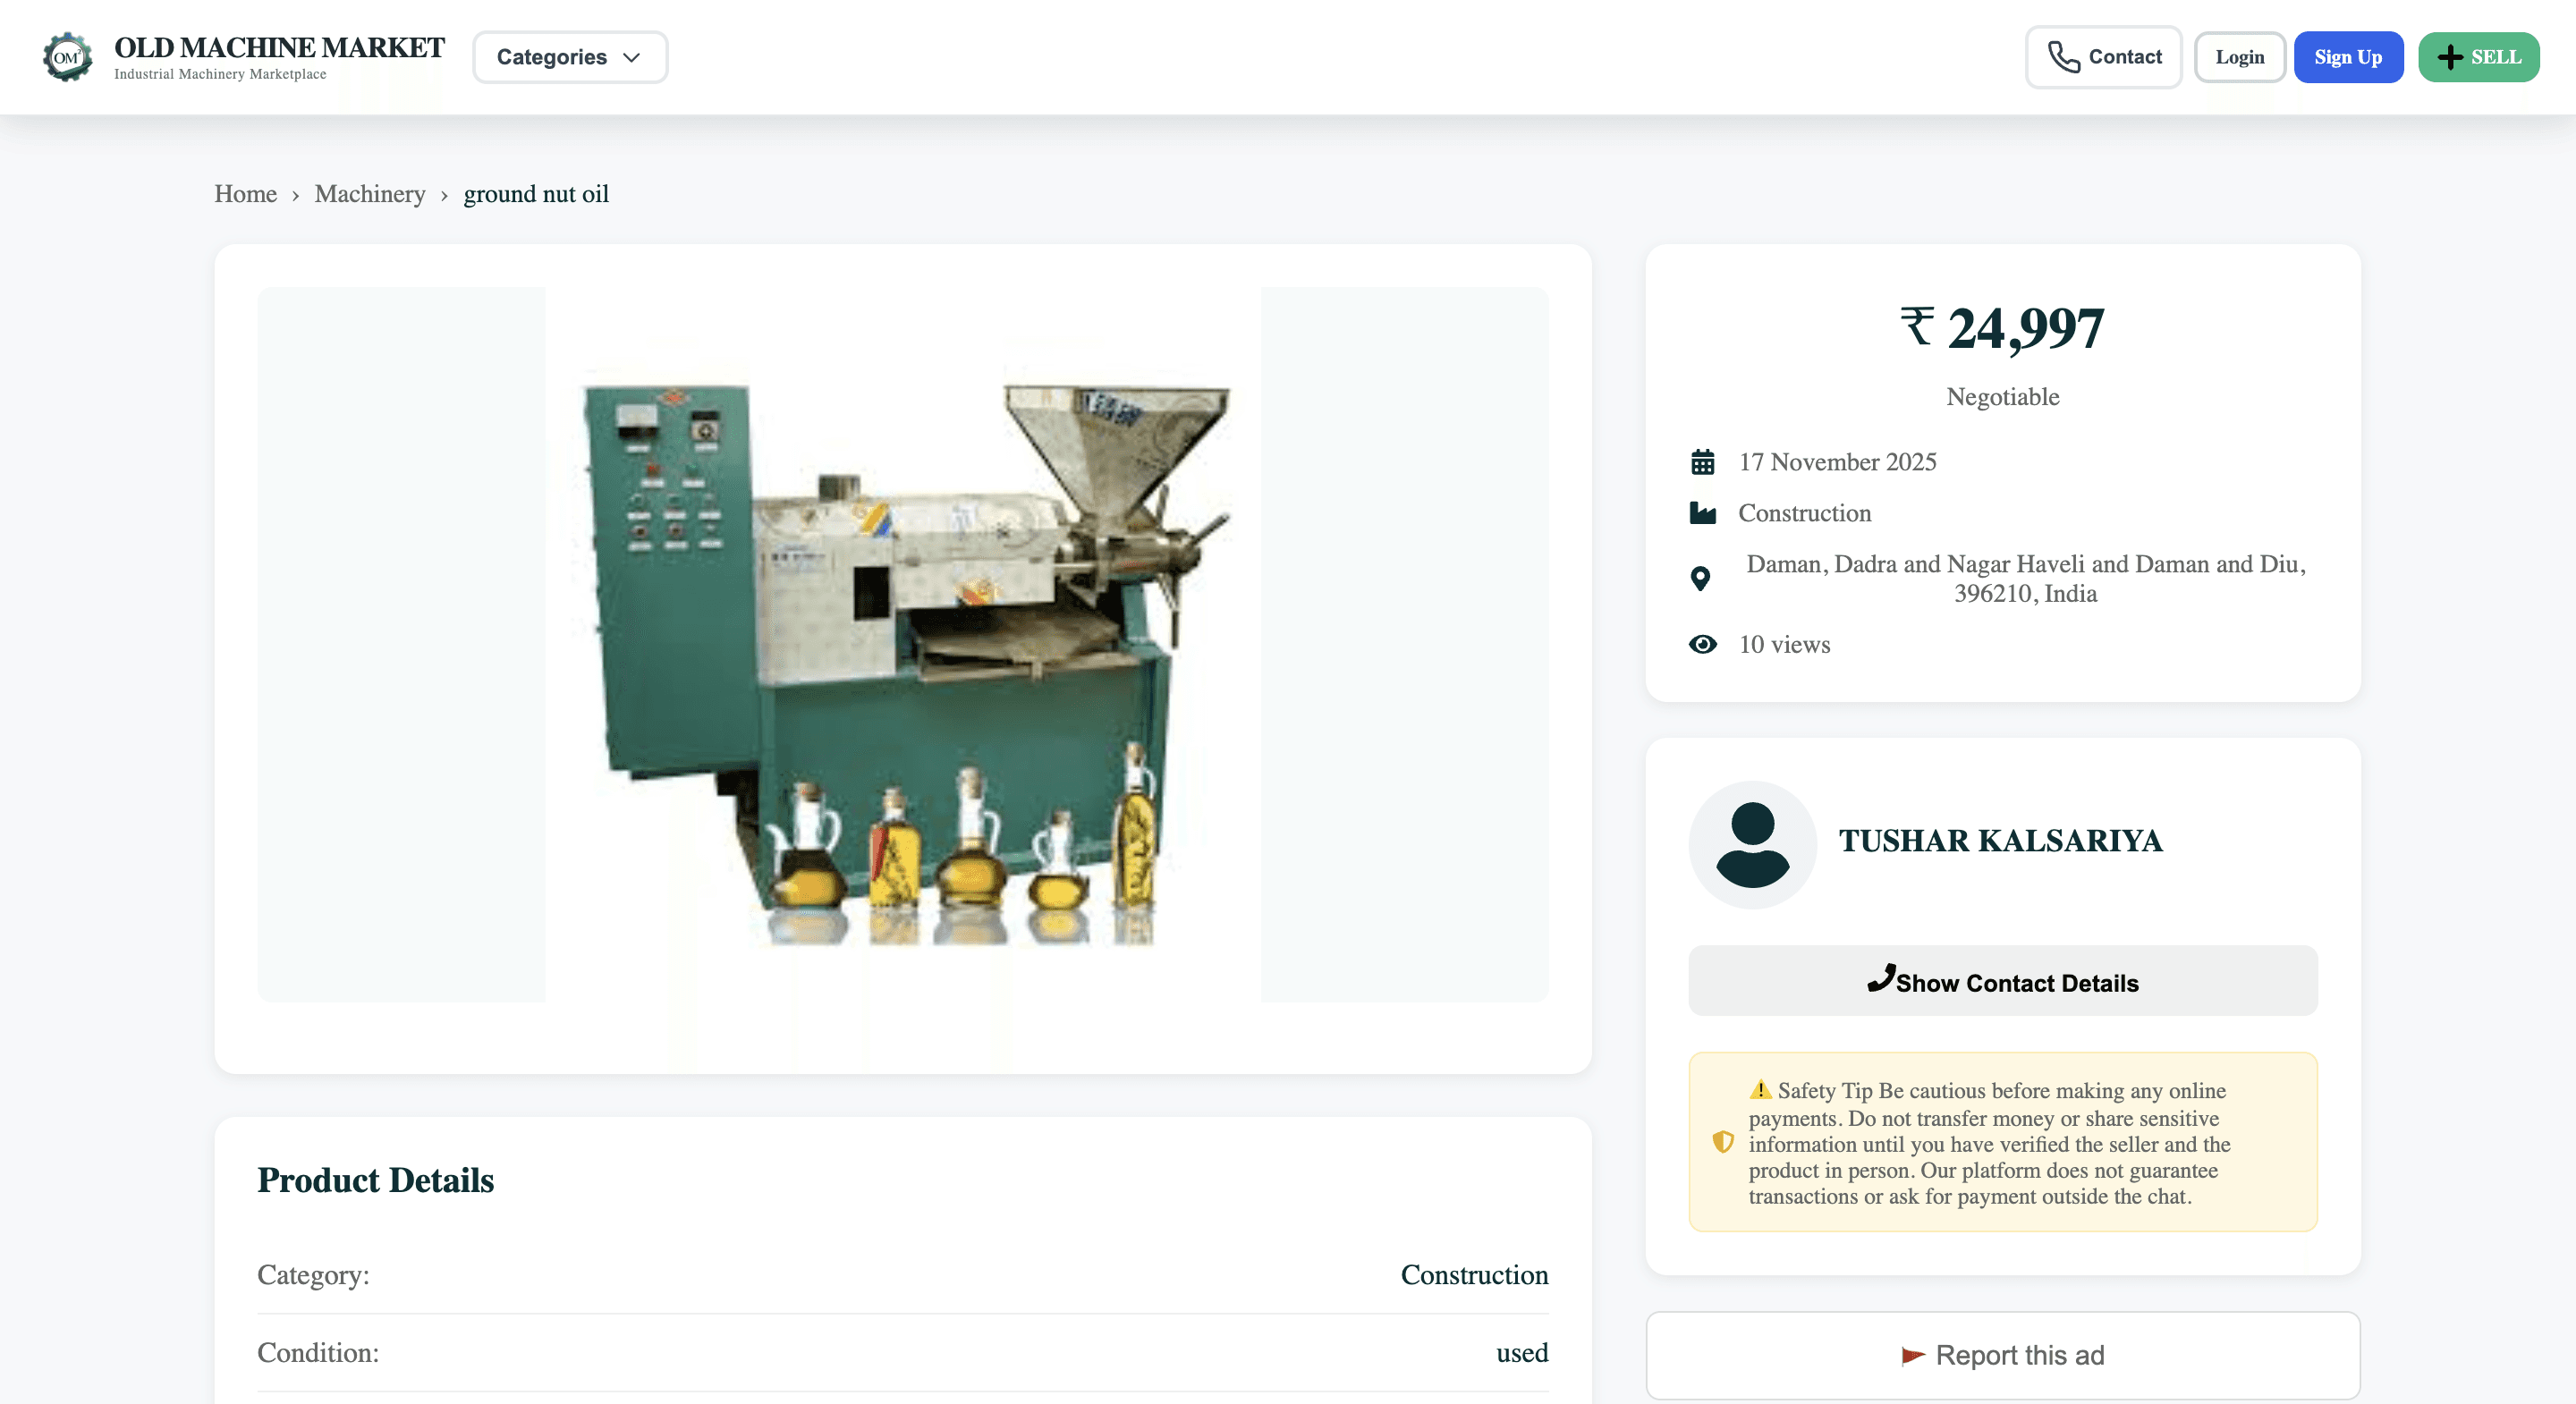
Task: Click the red flag icon in Report ad
Action: [x=1912, y=1356]
